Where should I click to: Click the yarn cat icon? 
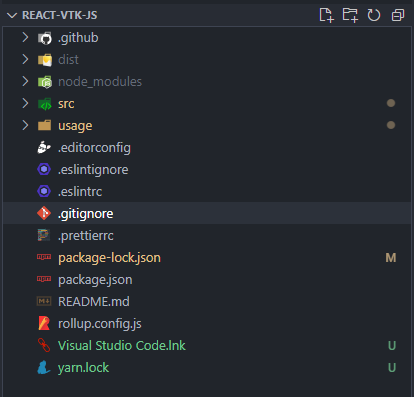(x=44, y=368)
